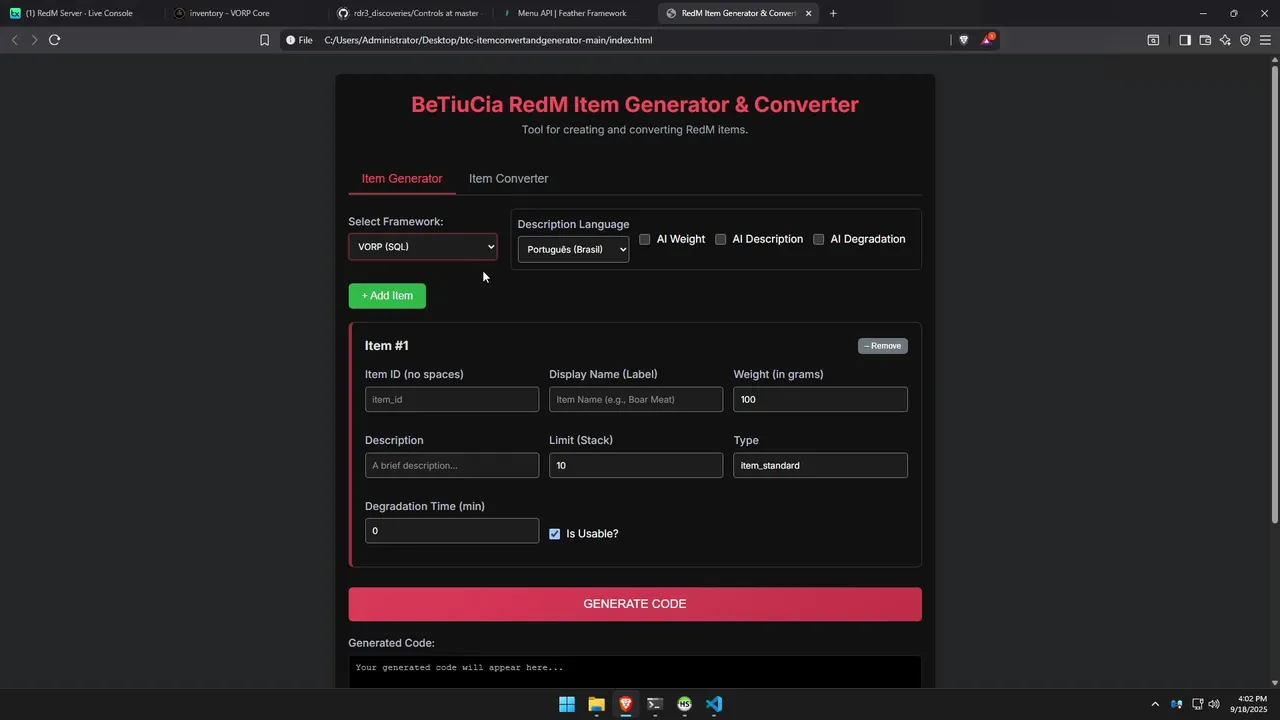
Task: Switch to RedM Server Live Console tab
Action: [x=80, y=13]
